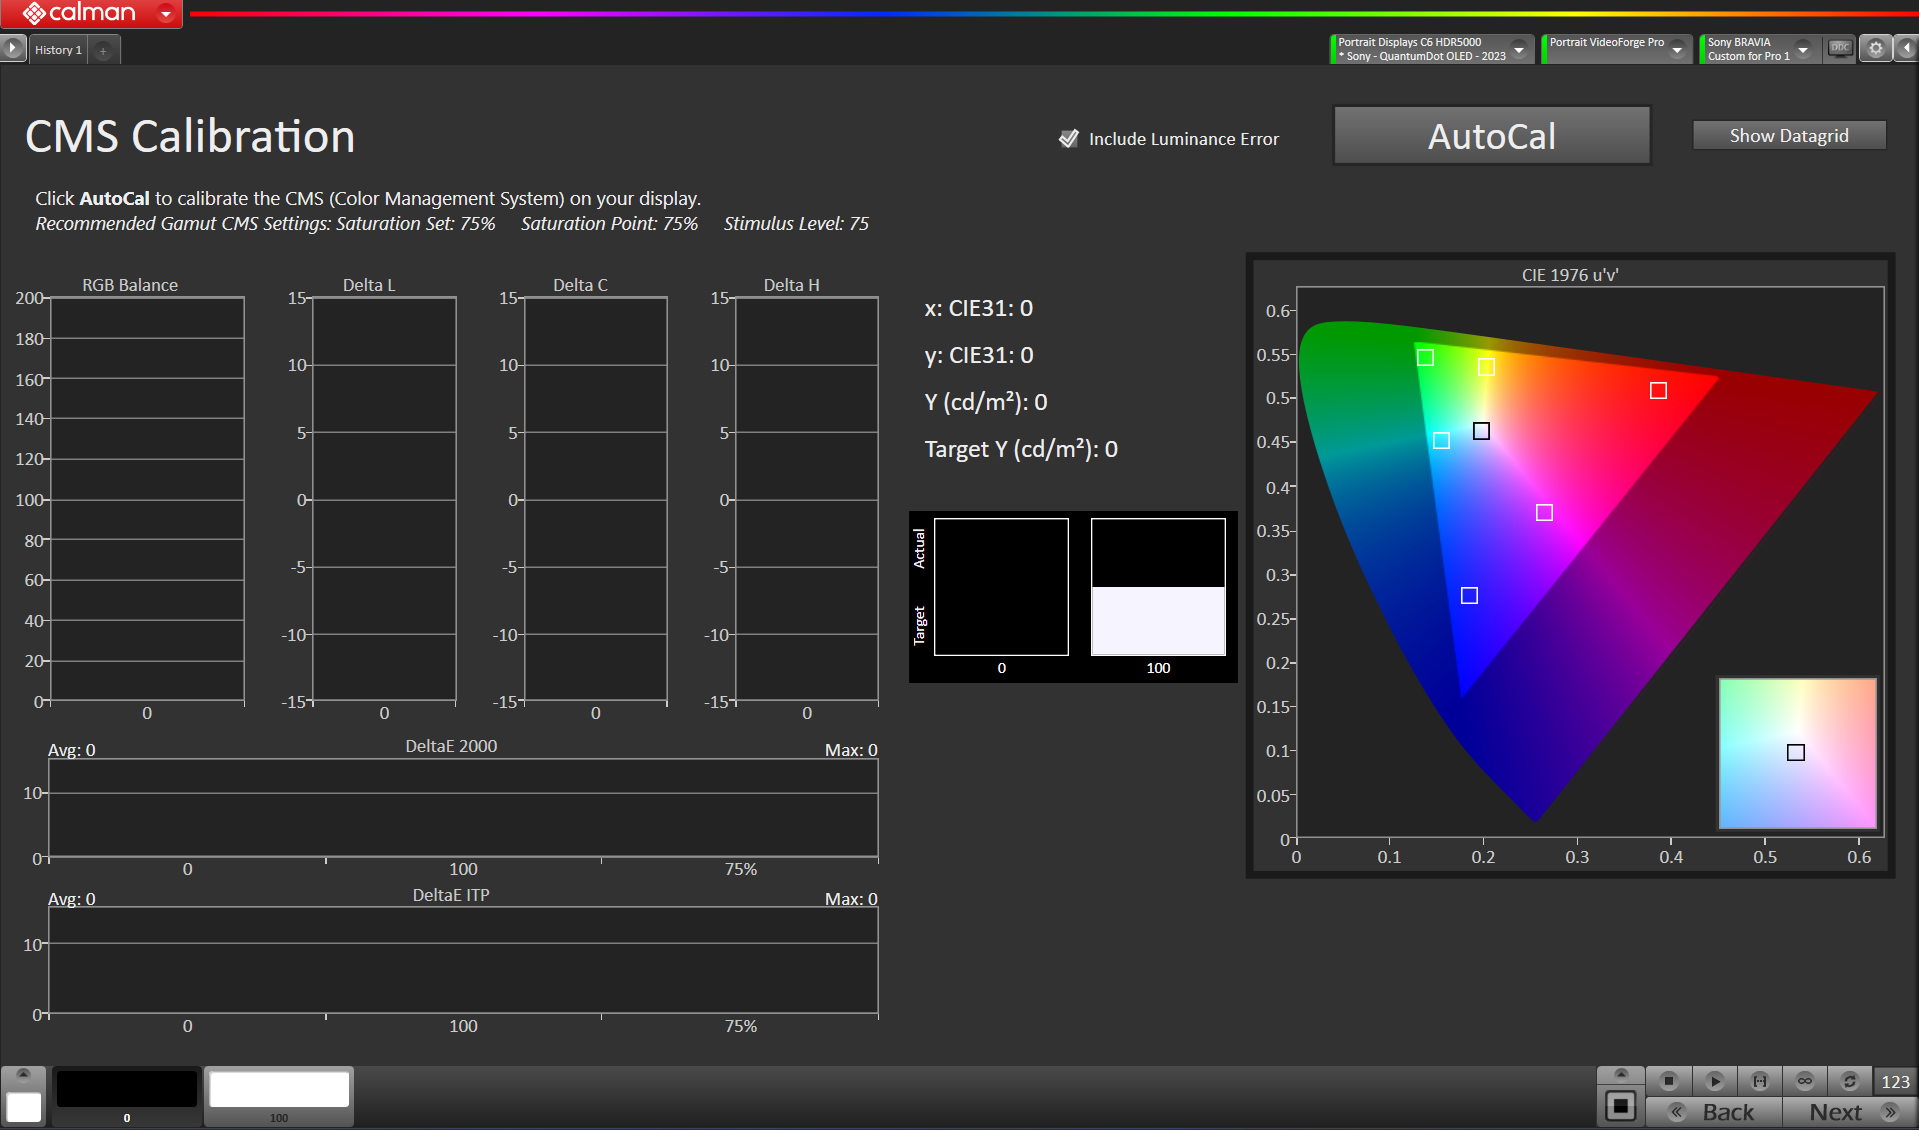This screenshot has width=1919, height=1130.
Task: Start continuous read with infinity icon
Action: point(1805,1081)
